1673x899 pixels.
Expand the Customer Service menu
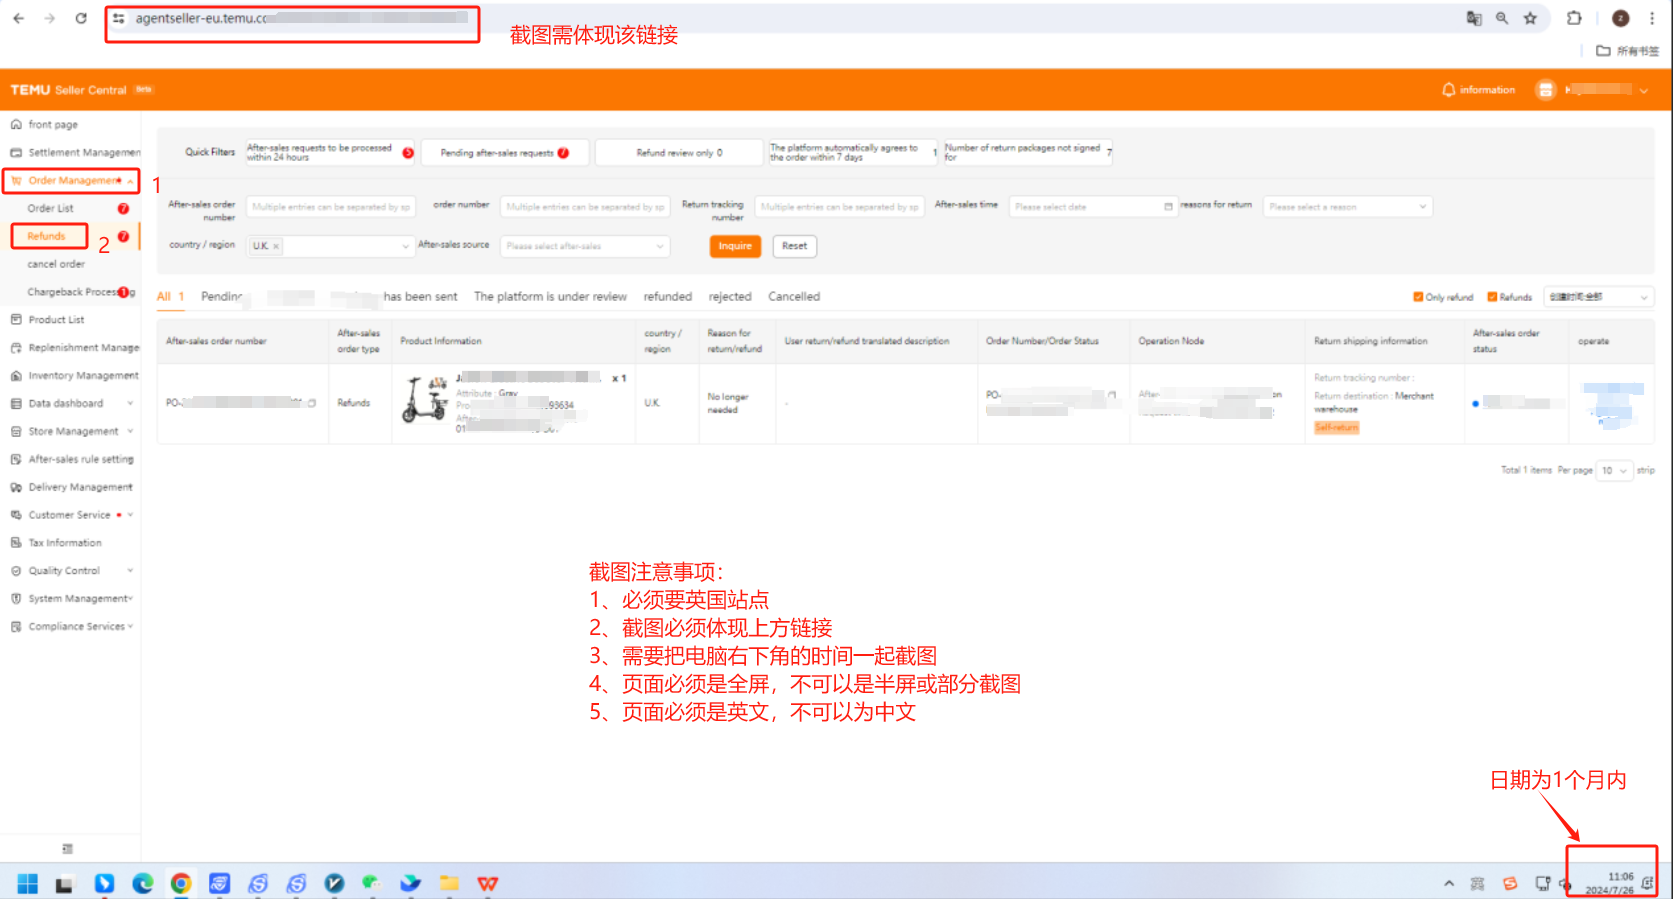[x=130, y=516]
